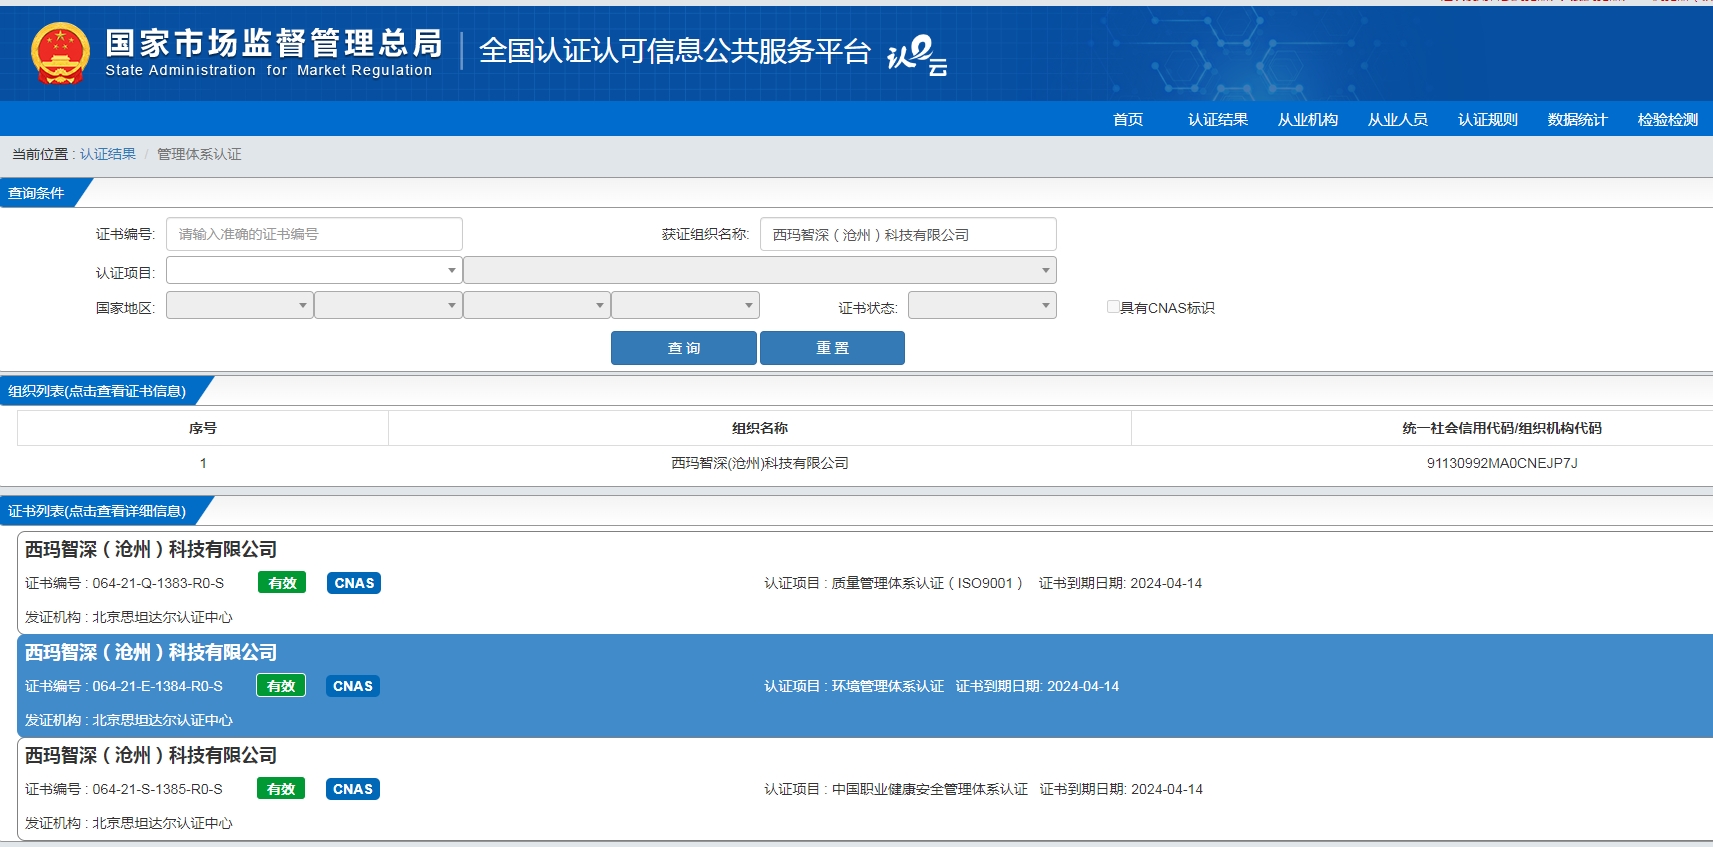Click 统一社会信用代码/组织机构代码 column header
1713x847 pixels.
pos(1502,428)
